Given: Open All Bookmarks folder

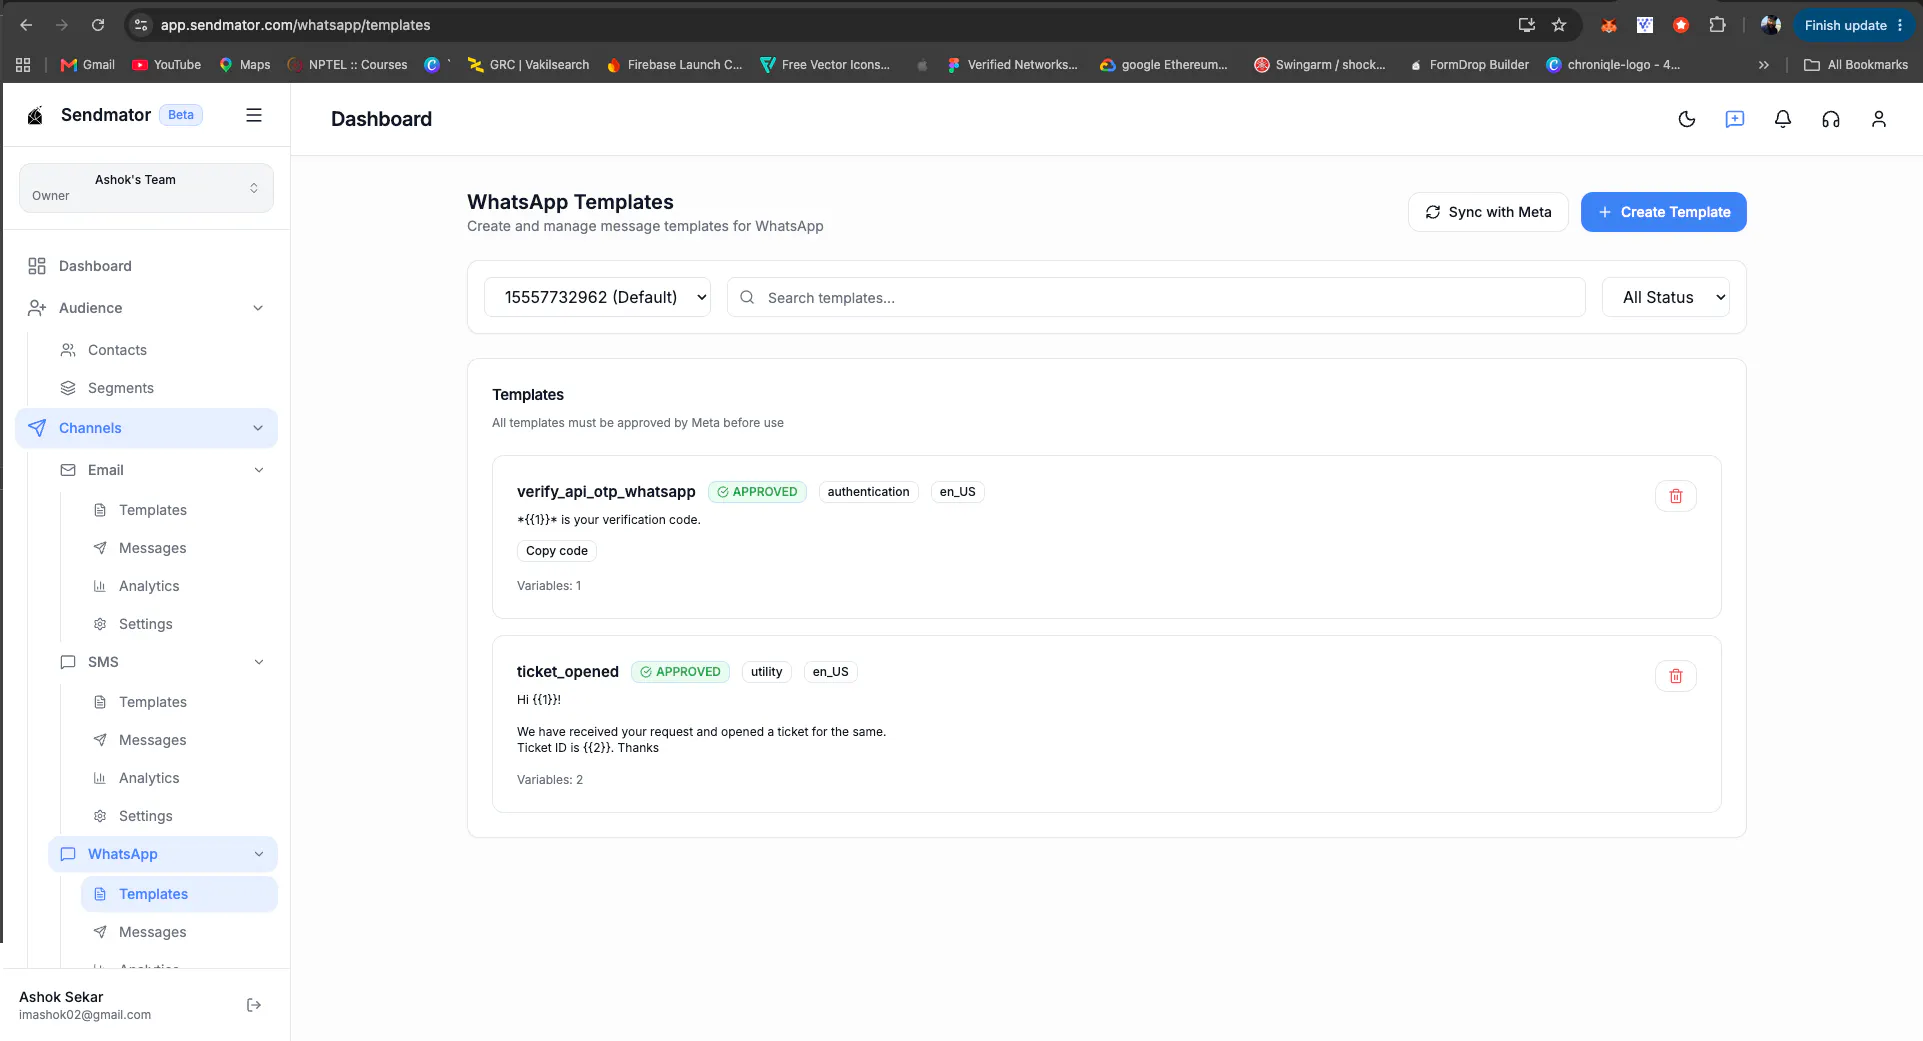Looking at the screenshot, I should [x=1856, y=65].
